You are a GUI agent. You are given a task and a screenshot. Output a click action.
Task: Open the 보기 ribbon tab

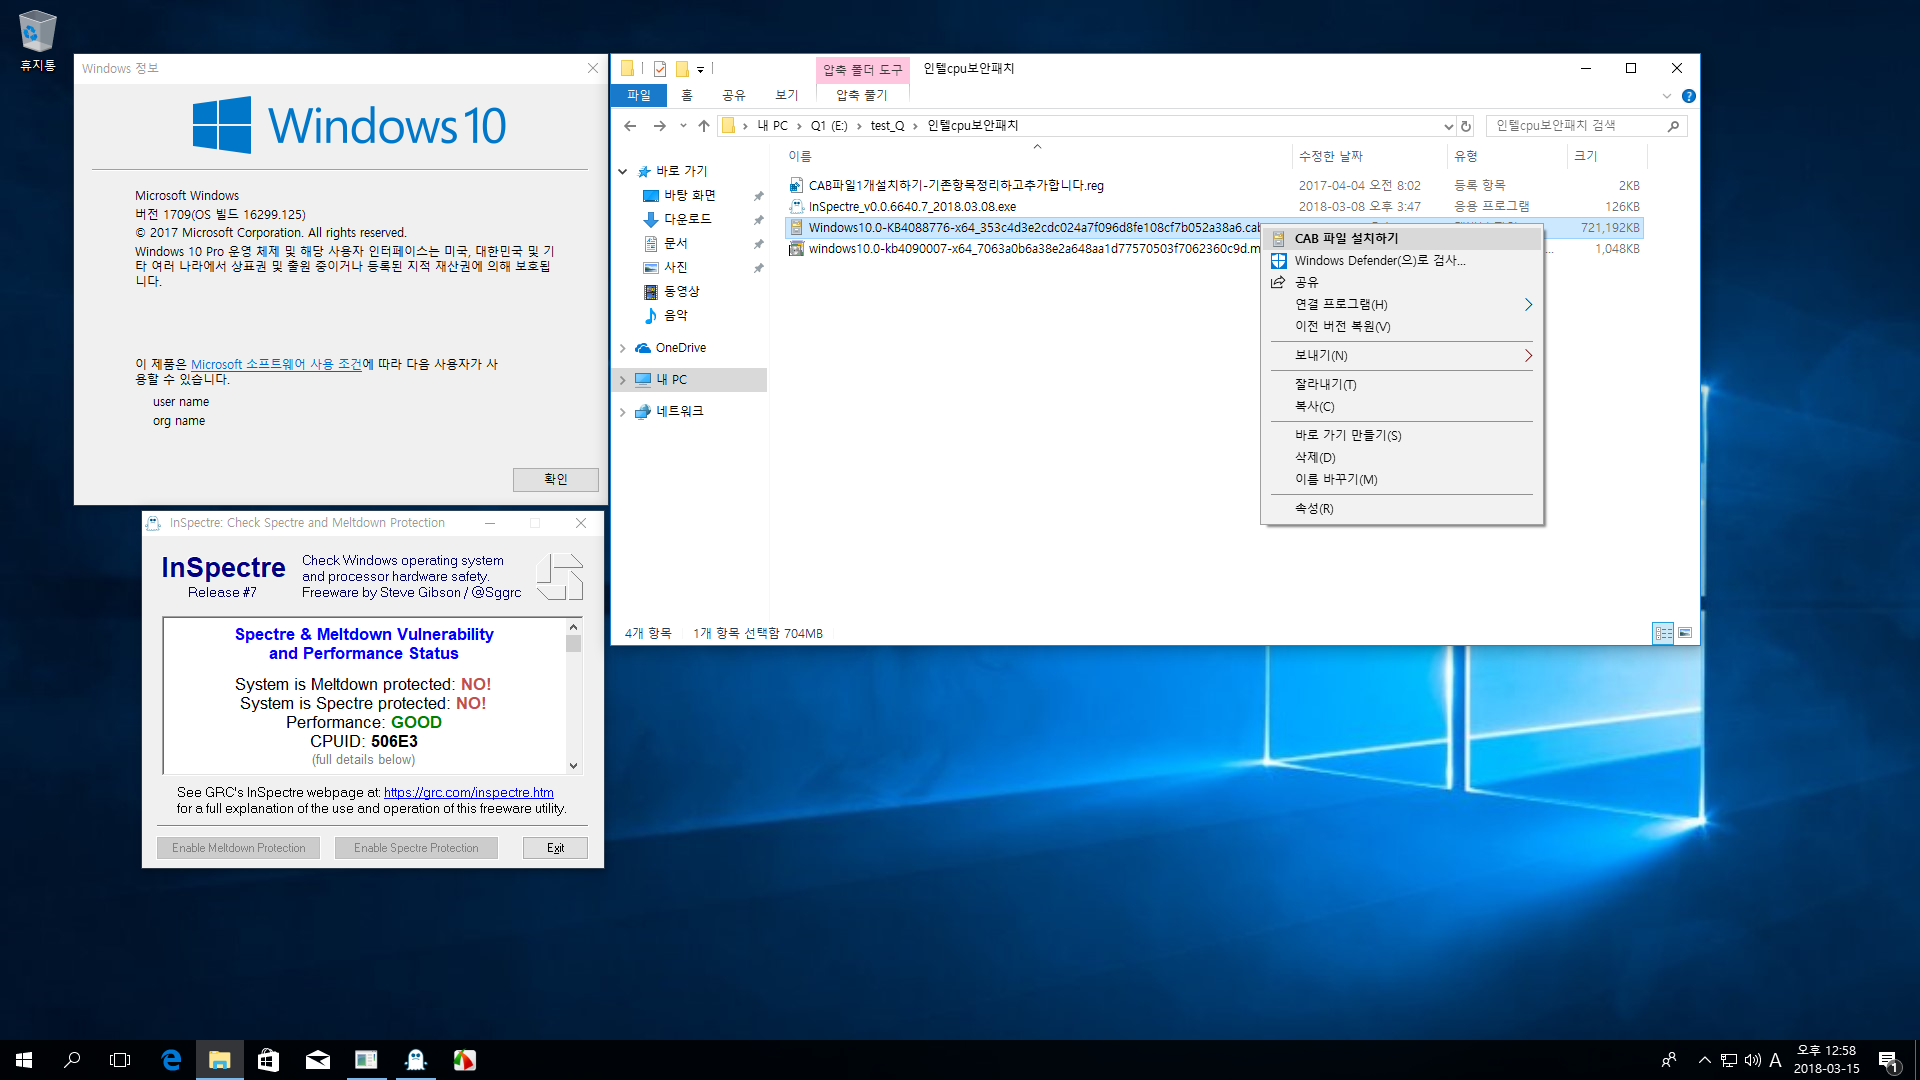786,95
